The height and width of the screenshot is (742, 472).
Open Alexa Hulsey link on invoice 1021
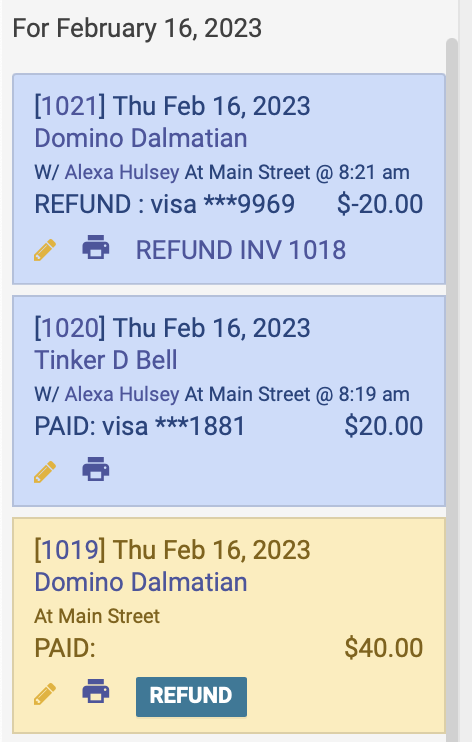(122, 172)
